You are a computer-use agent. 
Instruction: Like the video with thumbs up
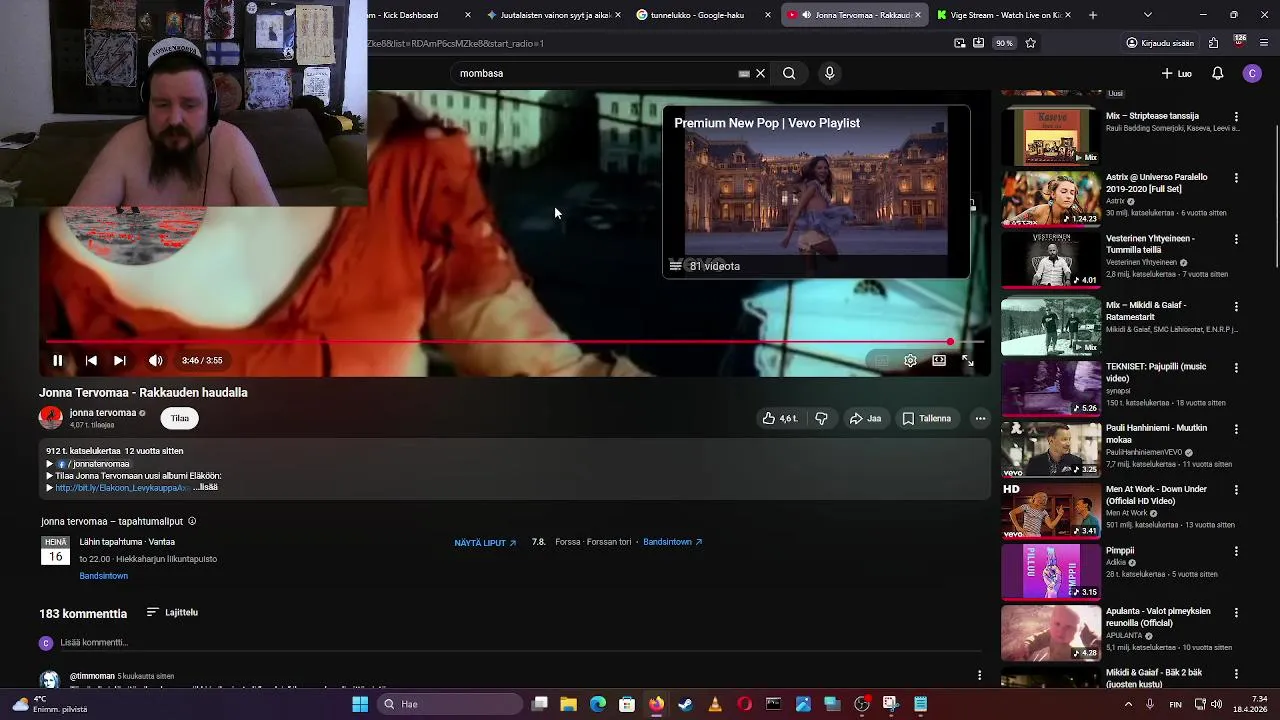(x=782, y=418)
